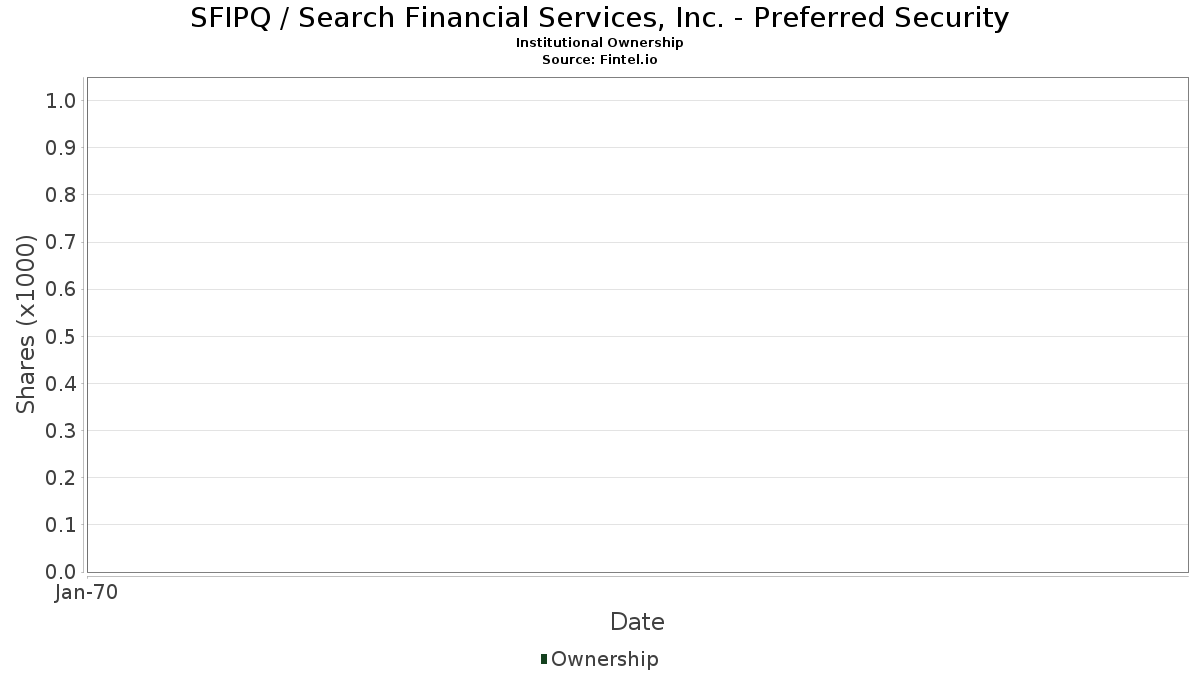Toggle the Ownership series legend label
1200x675 pixels.
click(604, 659)
